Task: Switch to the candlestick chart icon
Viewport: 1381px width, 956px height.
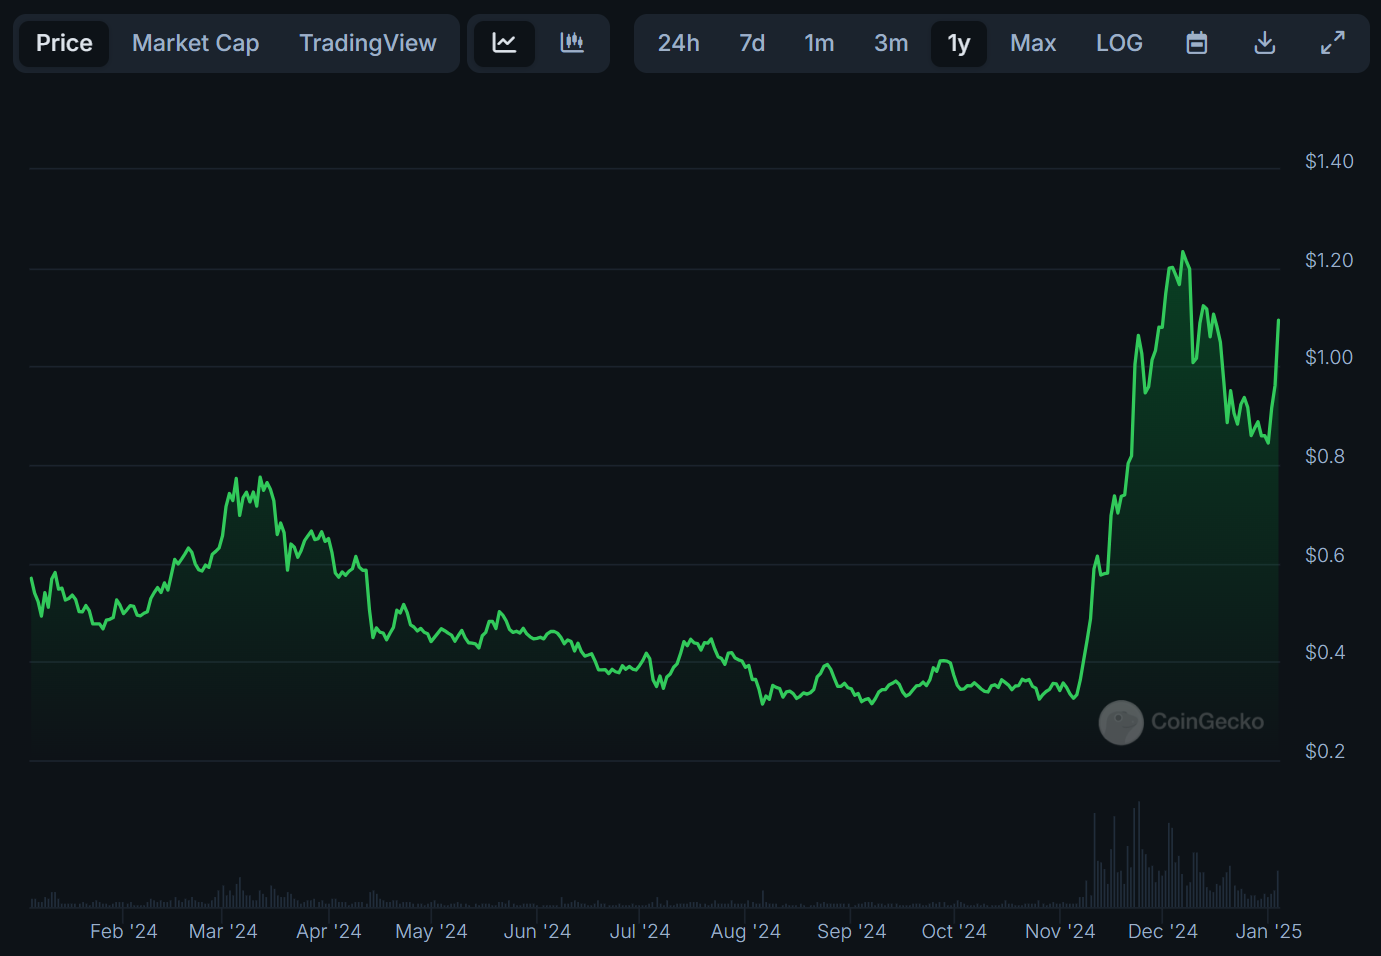Action: pyautogui.click(x=572, y=43)
